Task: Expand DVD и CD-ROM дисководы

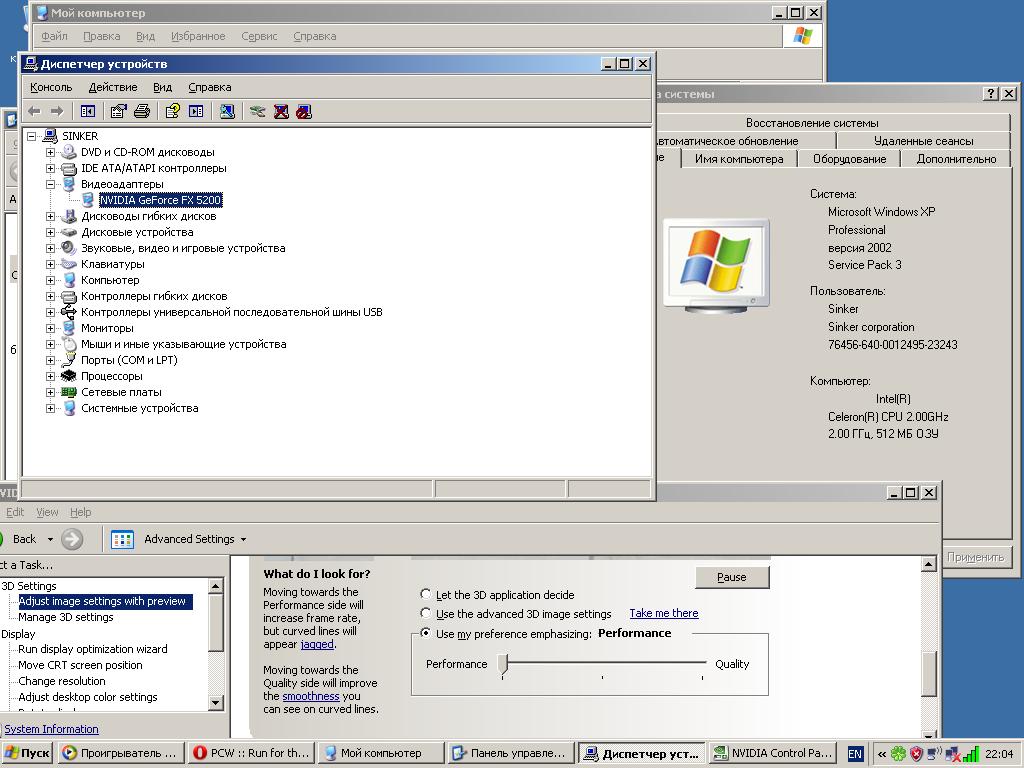Action: pos(50,152)
